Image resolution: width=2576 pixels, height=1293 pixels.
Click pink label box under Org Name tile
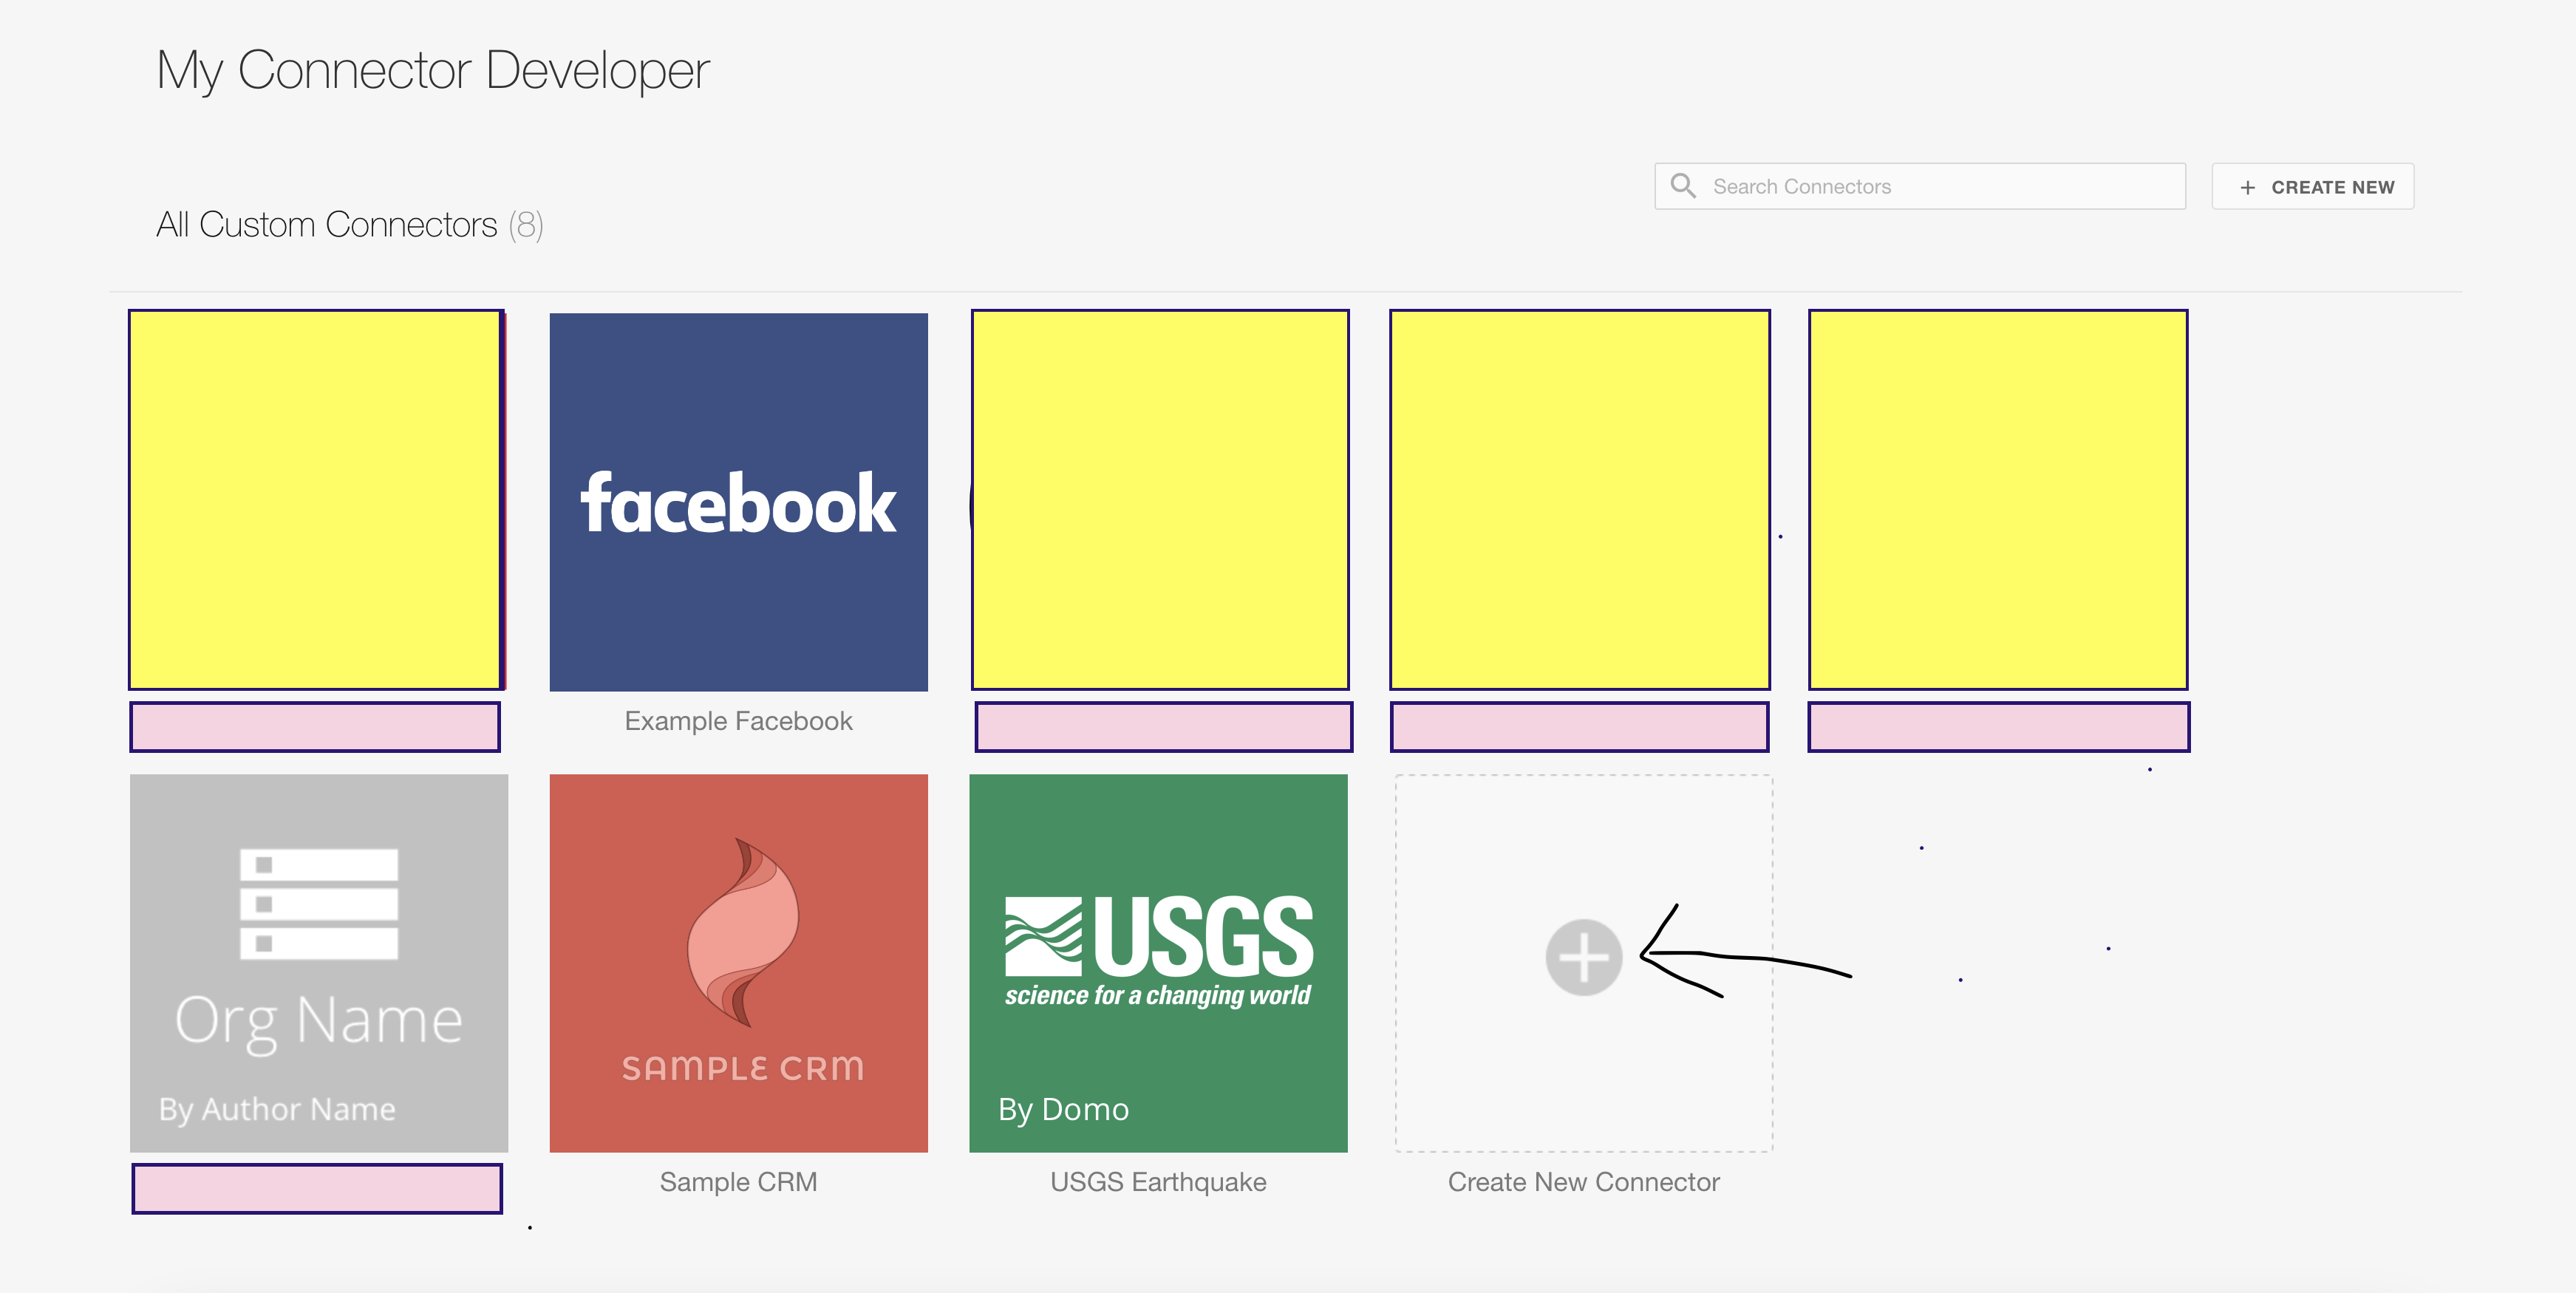coord(317,1188)
